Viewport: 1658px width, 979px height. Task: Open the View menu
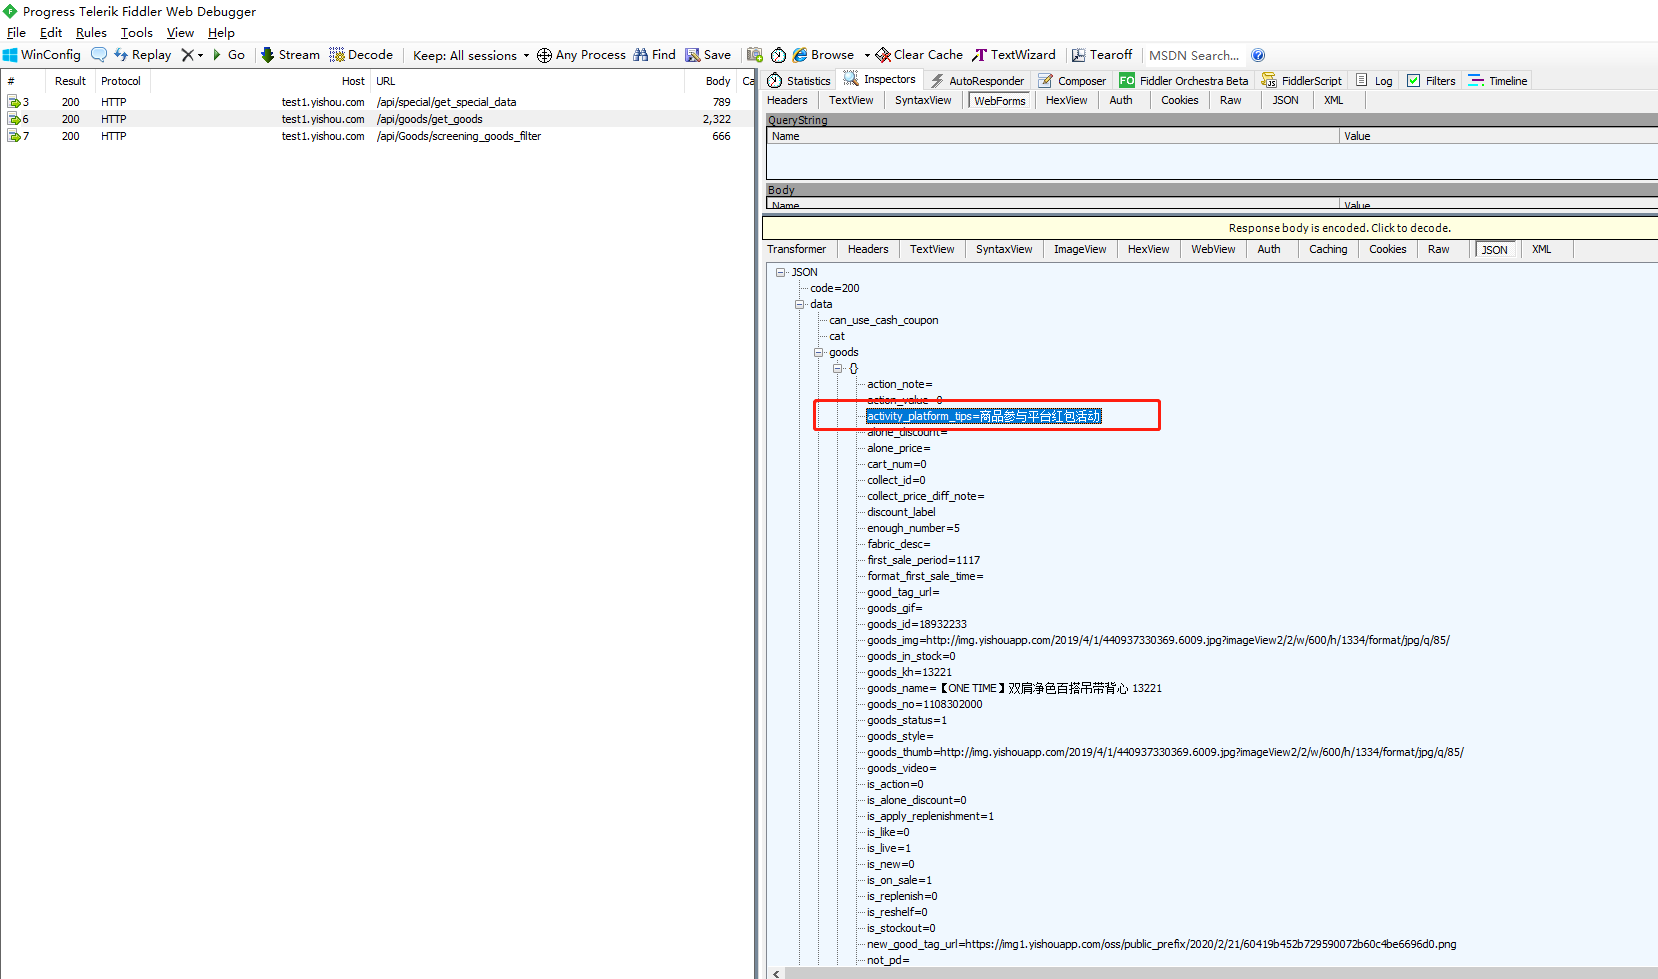click(180, 33)
